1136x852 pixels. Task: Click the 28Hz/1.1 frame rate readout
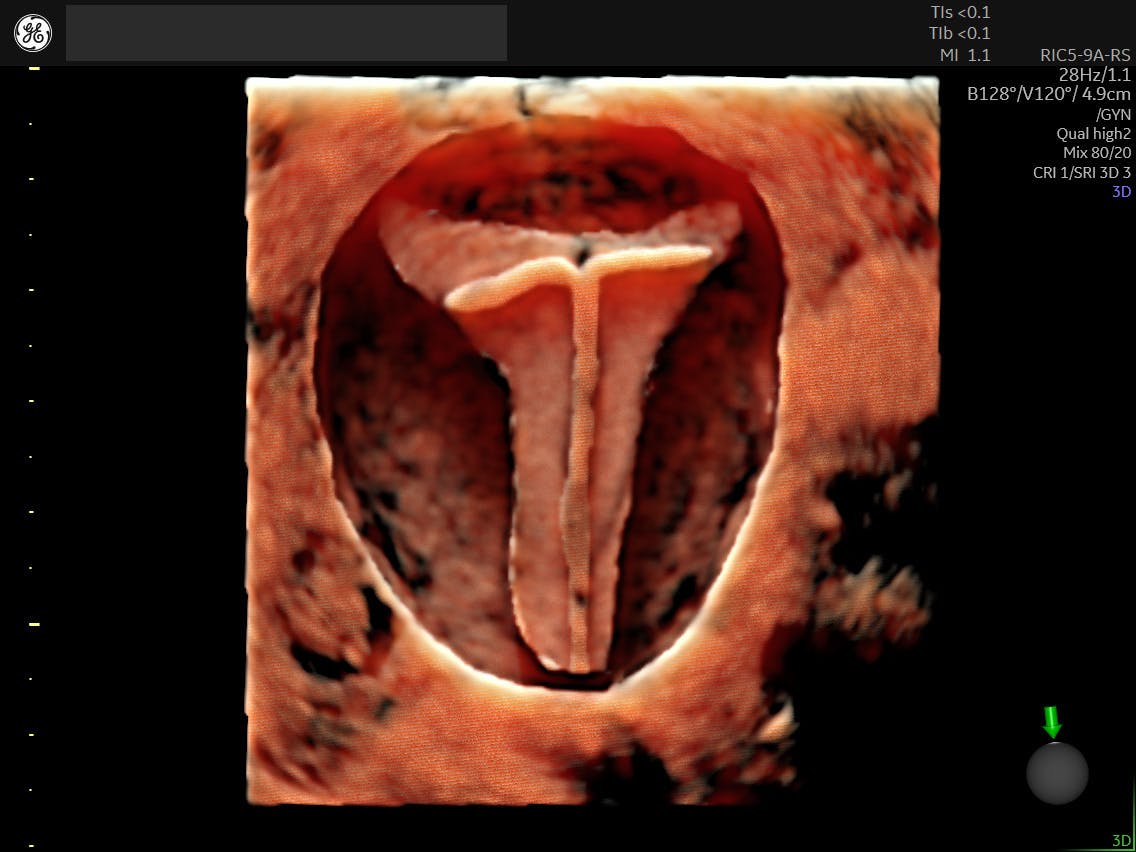pyautogui.click(x=1094, y=75)
